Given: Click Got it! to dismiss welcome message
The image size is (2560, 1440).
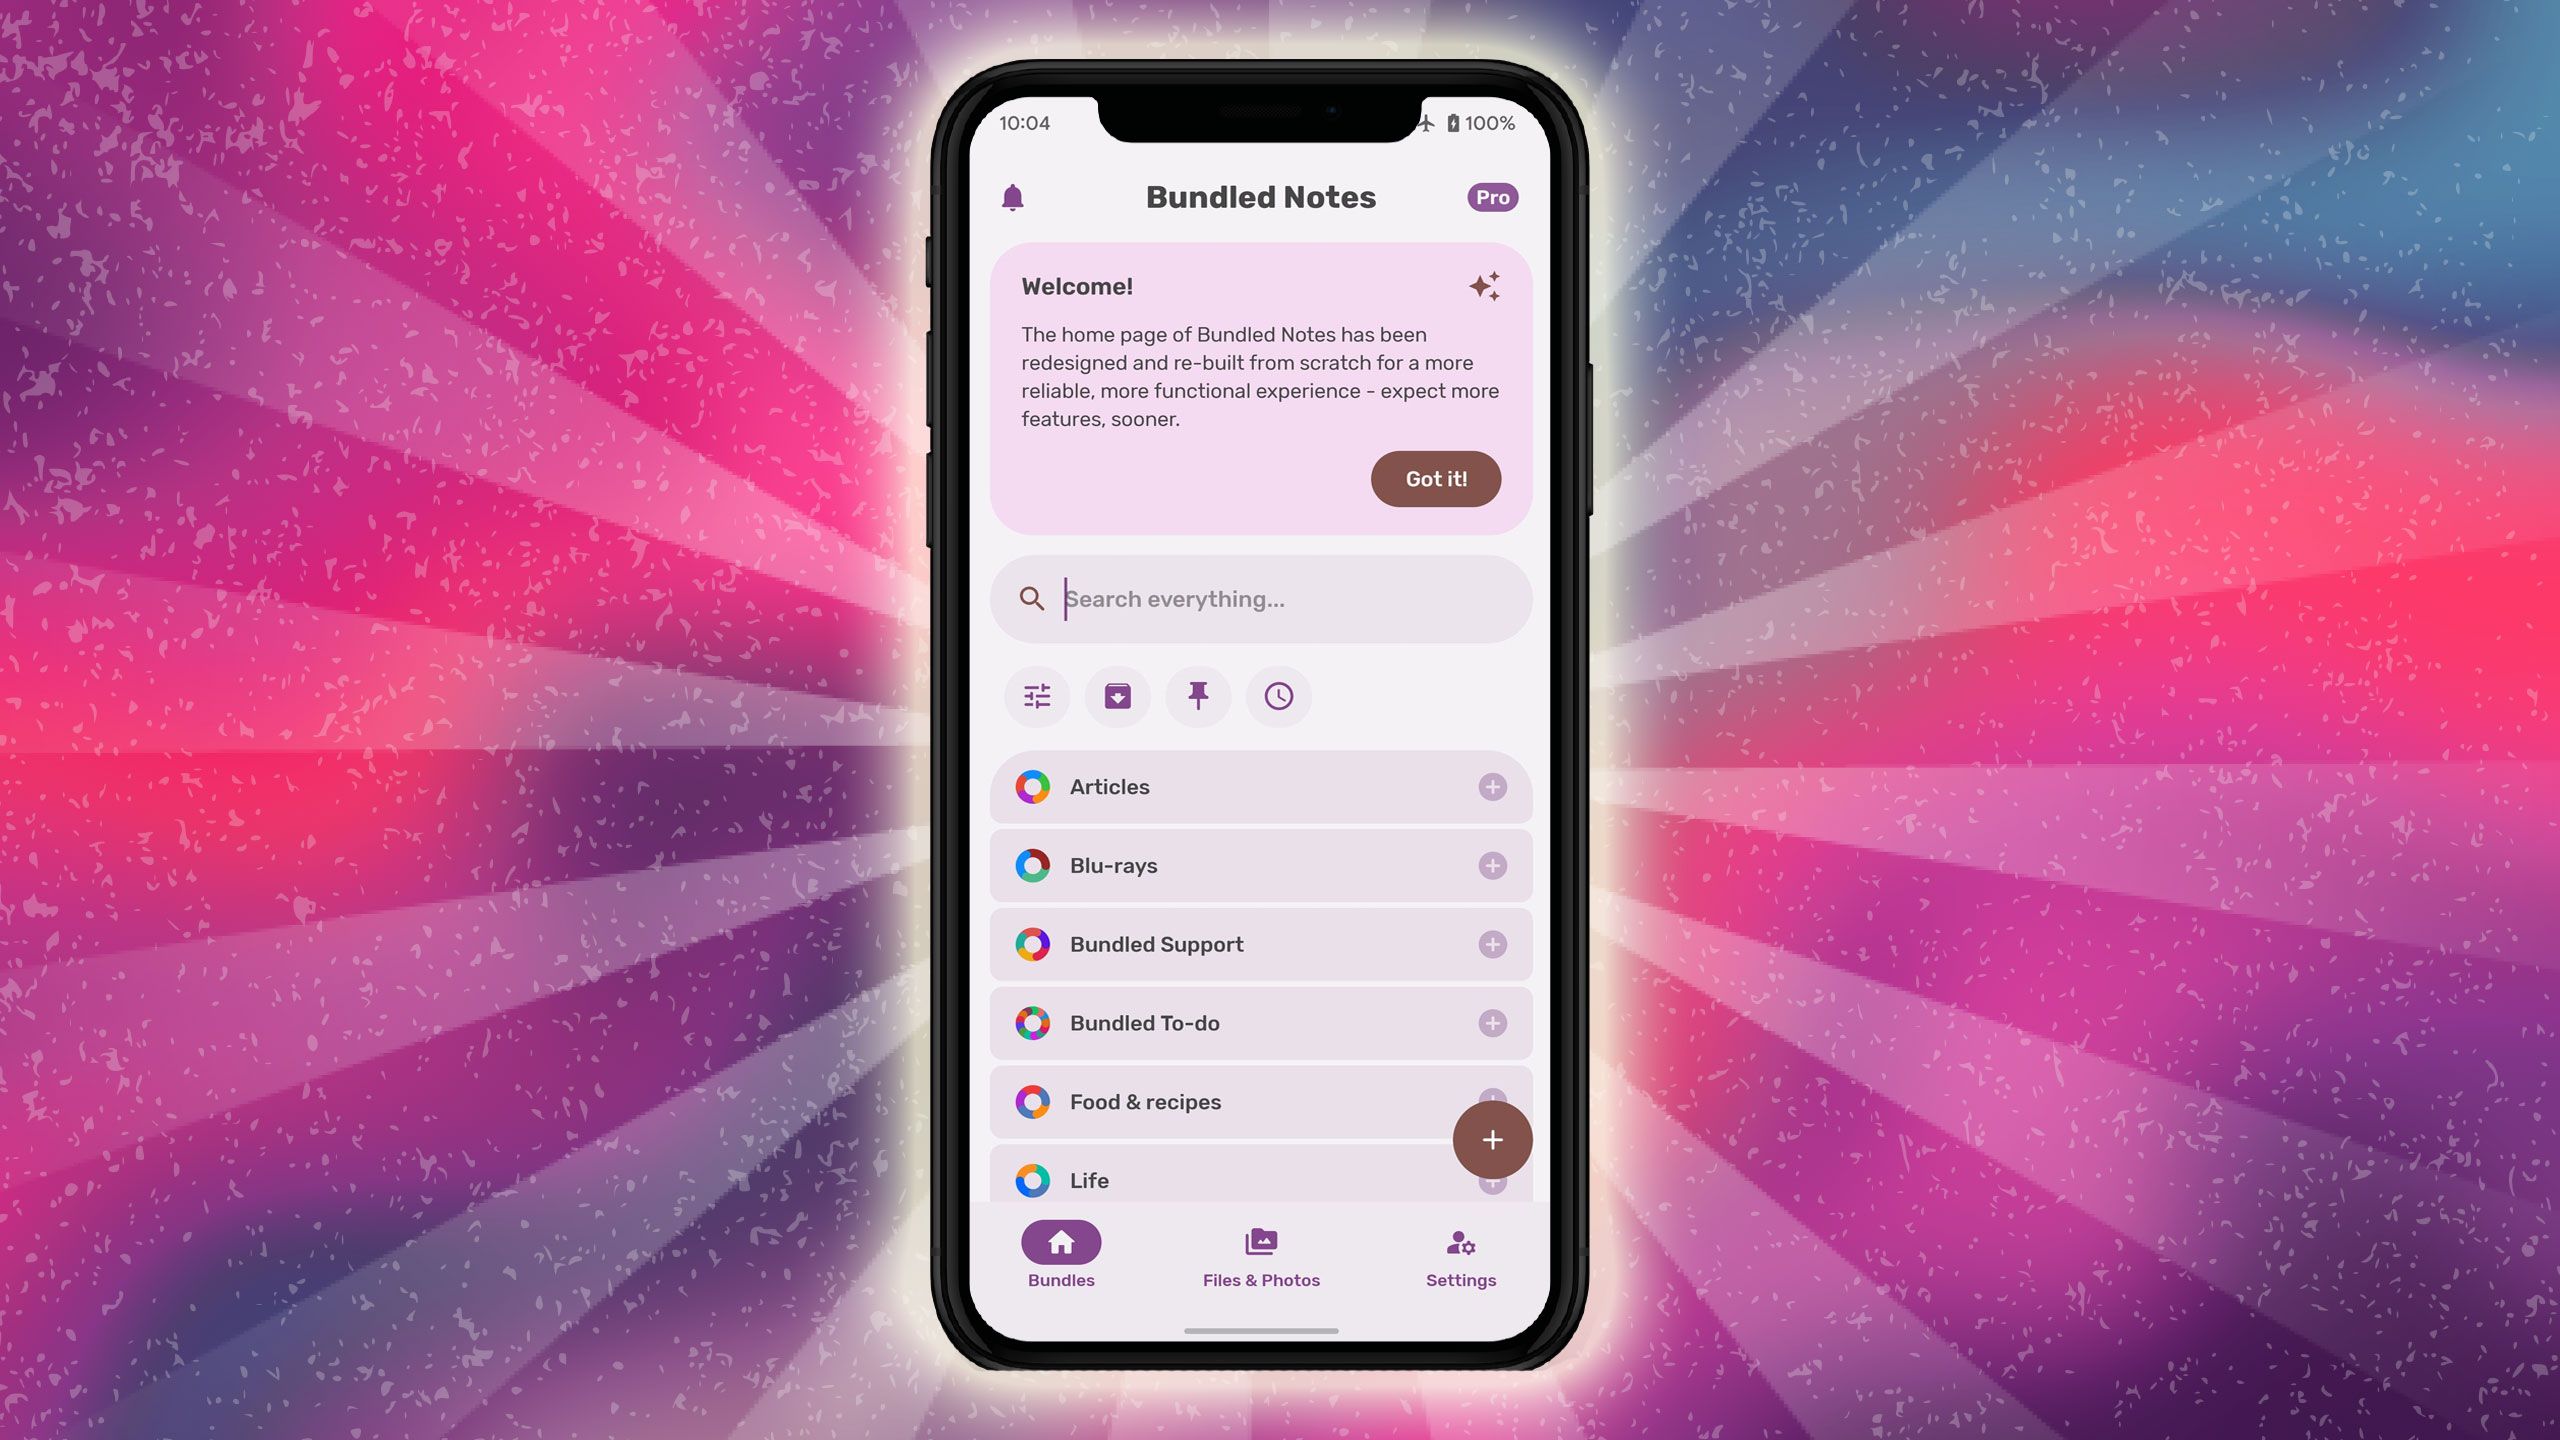Looking at the screenshot, I should (x=1436, y=476).
